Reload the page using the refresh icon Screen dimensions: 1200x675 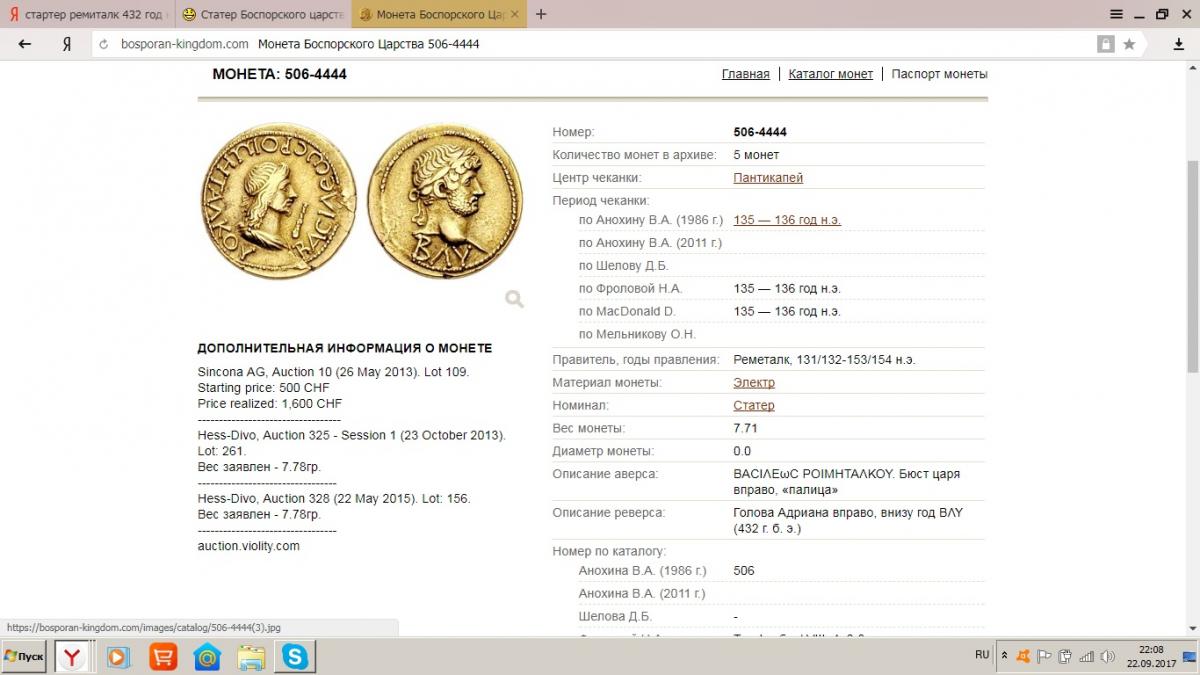103,44
